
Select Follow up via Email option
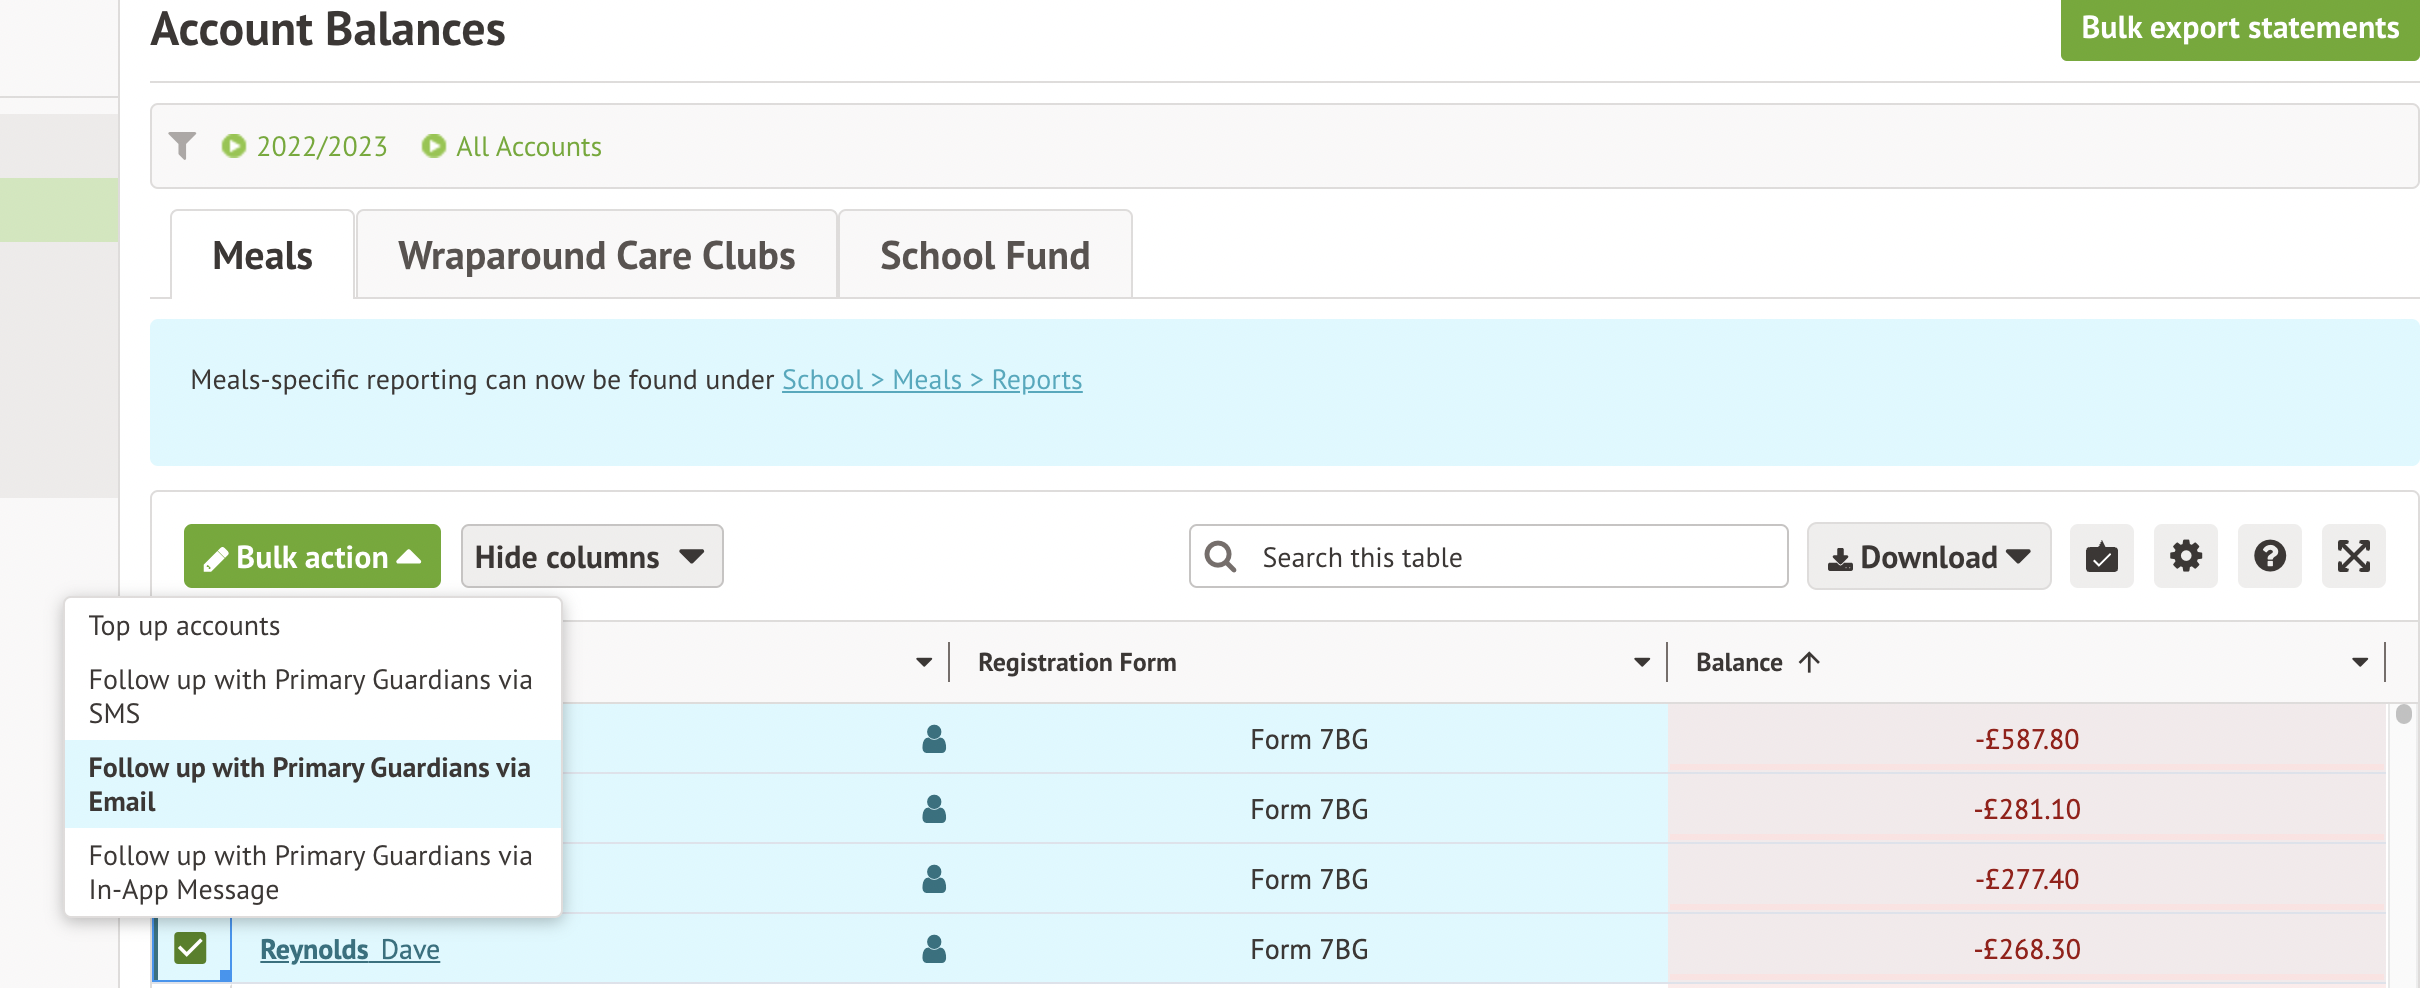click(x=310, y=784)
